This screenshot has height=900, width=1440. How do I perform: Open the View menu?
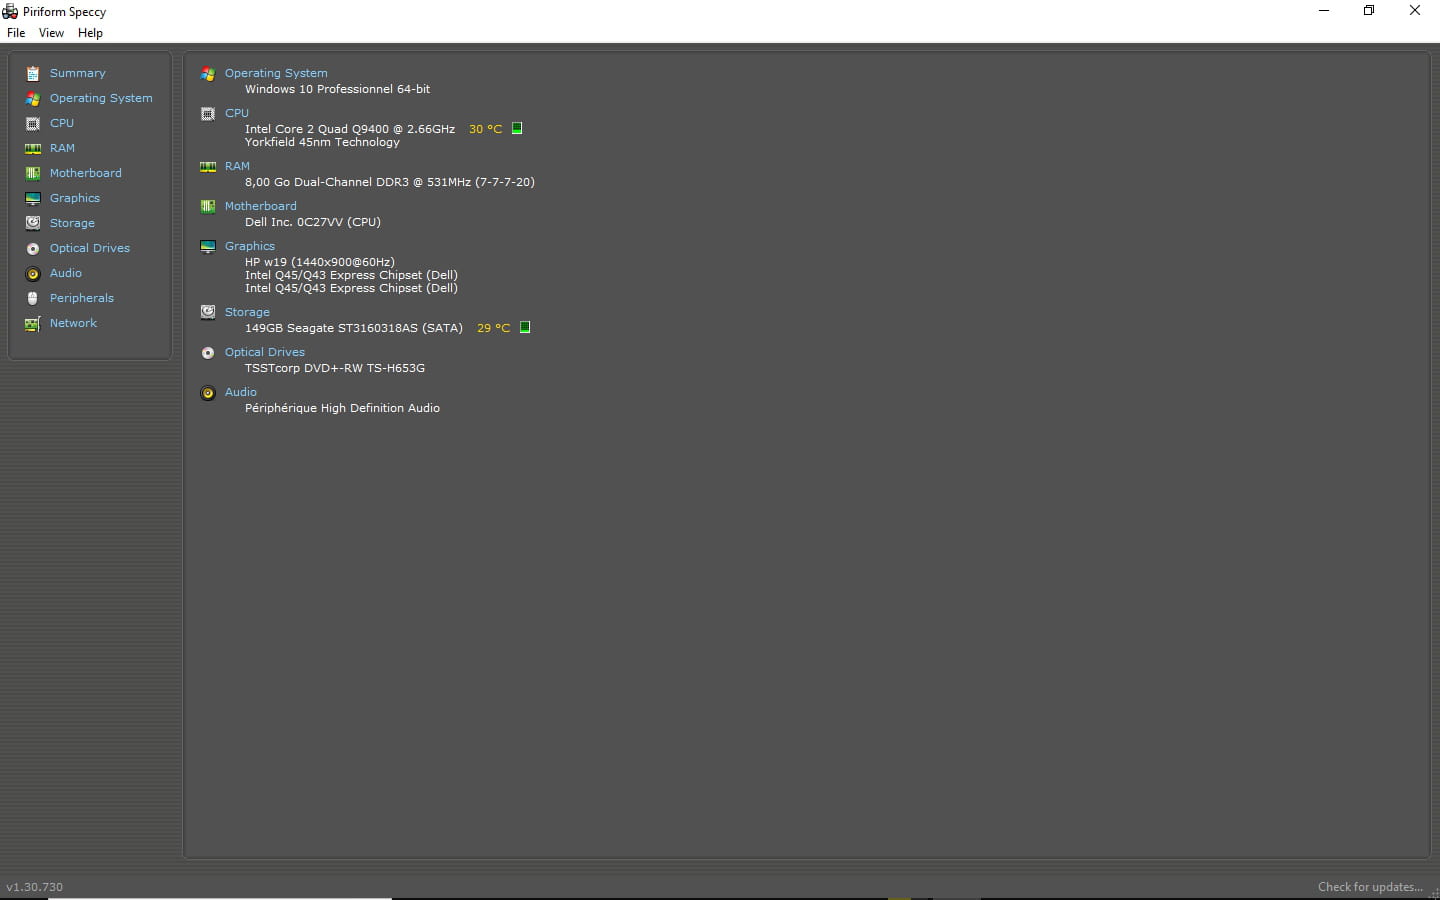51,33
